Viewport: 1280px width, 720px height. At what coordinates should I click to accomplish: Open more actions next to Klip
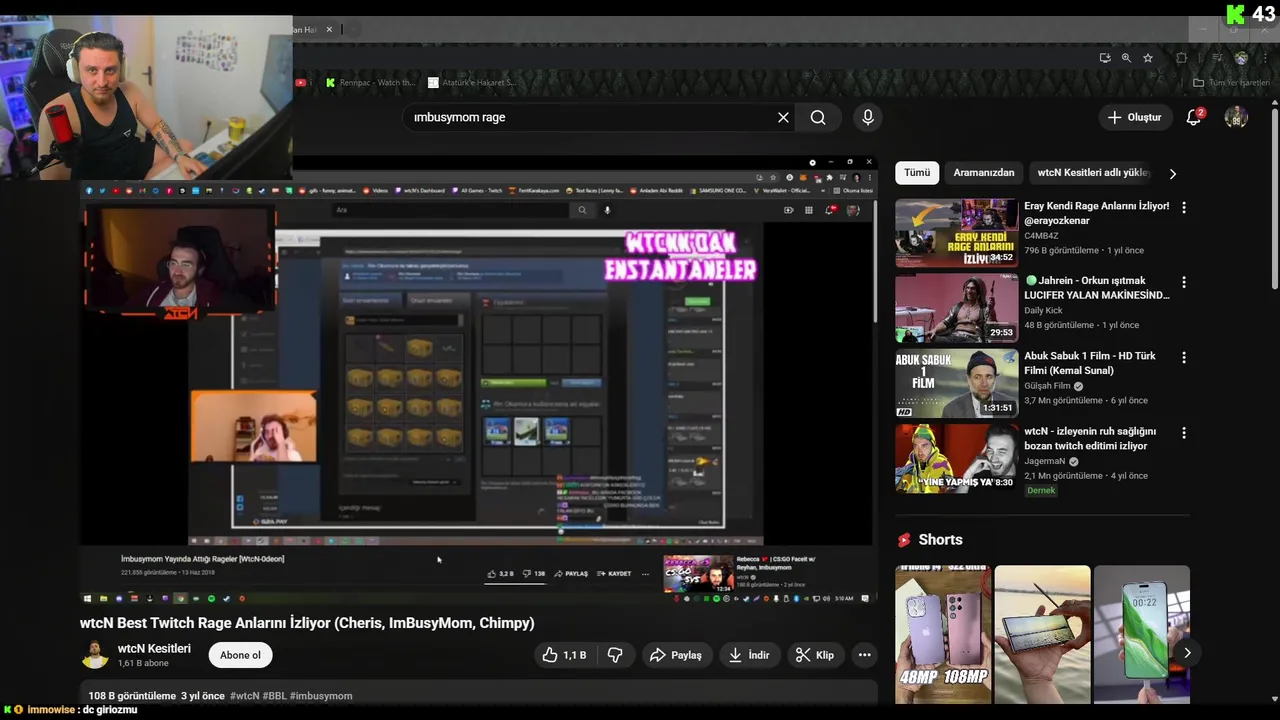864,655
